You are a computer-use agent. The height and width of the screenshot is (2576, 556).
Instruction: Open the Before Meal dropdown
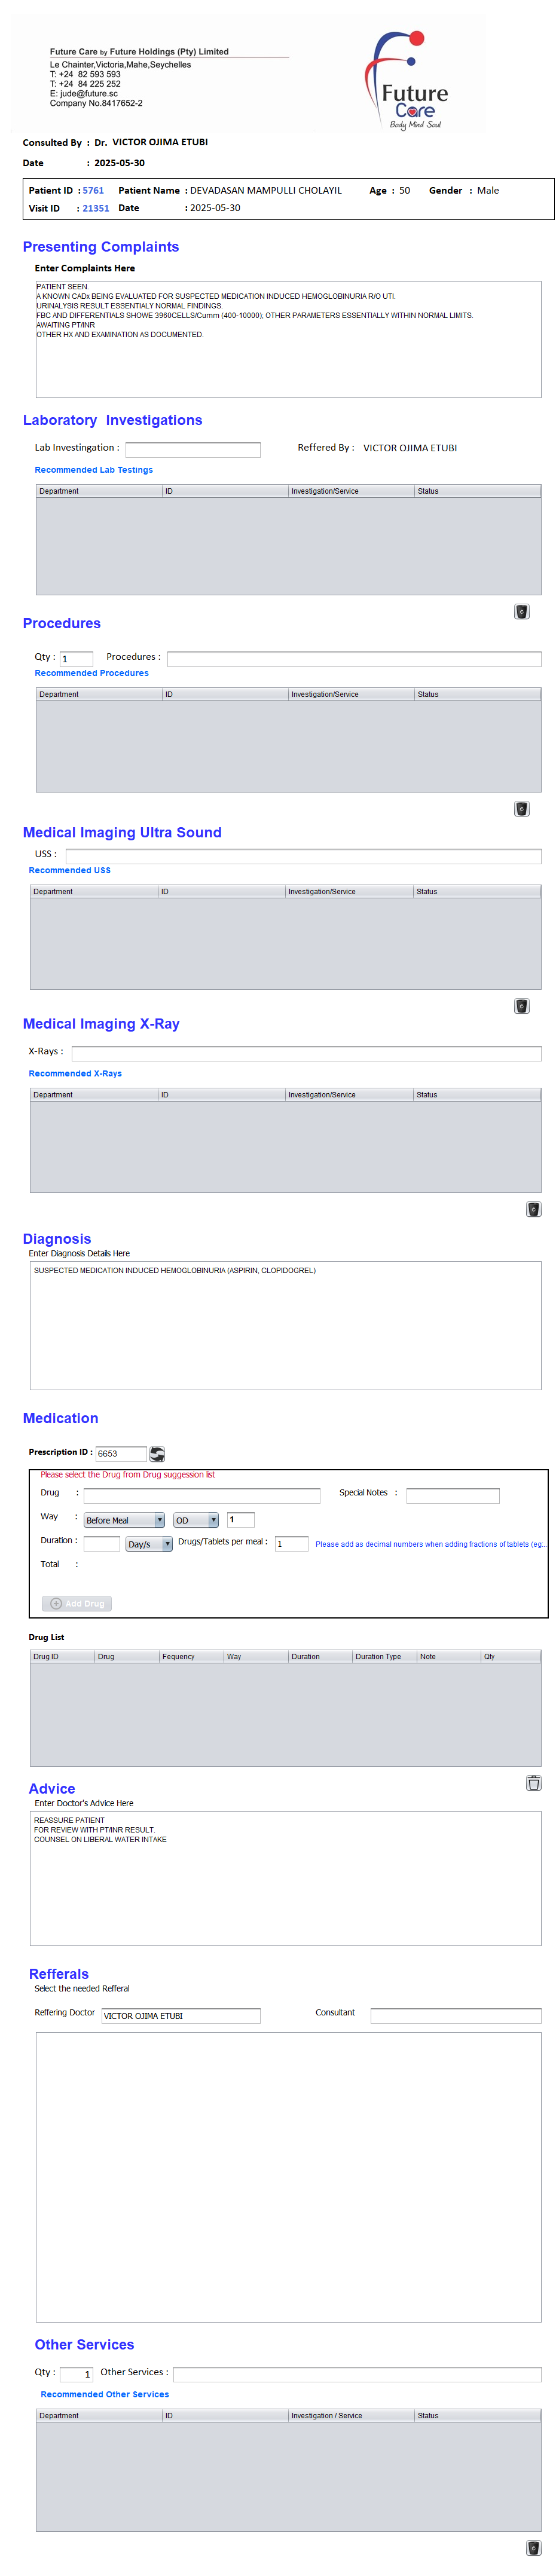(x=124, y=1520)
